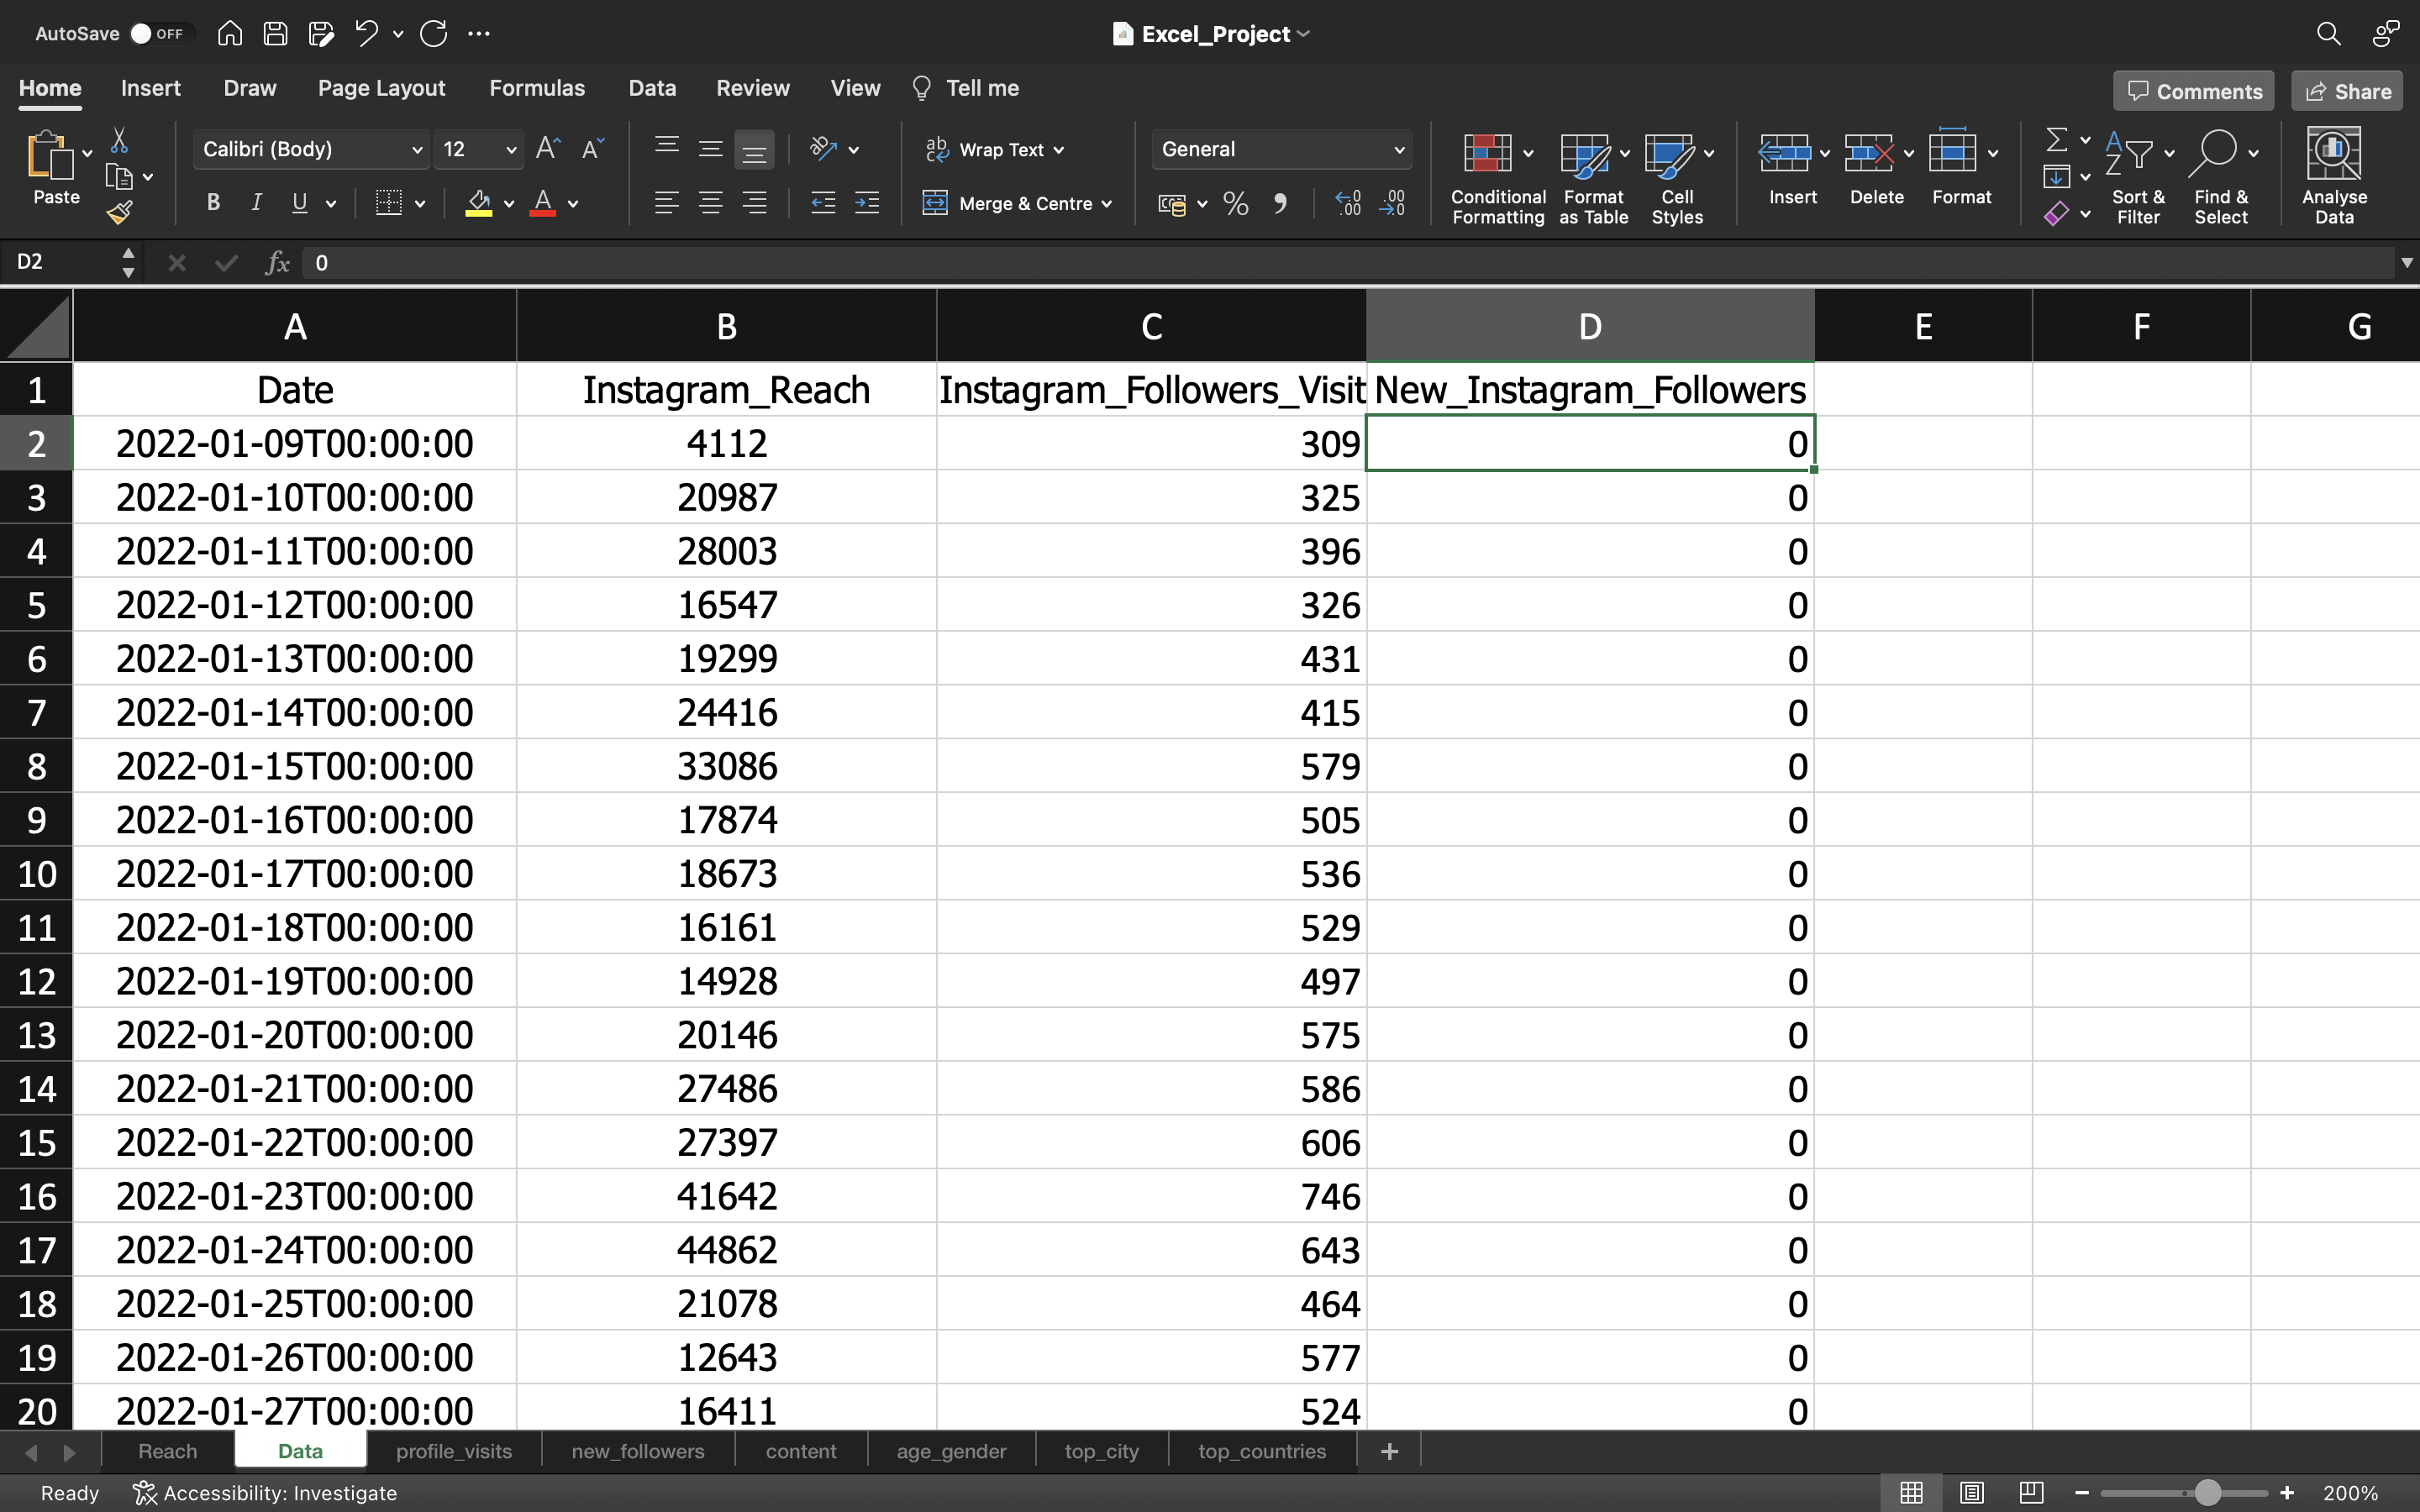This screenshot has height=1512, width=2420.
Task: Open the Formulas ribbon tab
Action: tap(537, 87)
